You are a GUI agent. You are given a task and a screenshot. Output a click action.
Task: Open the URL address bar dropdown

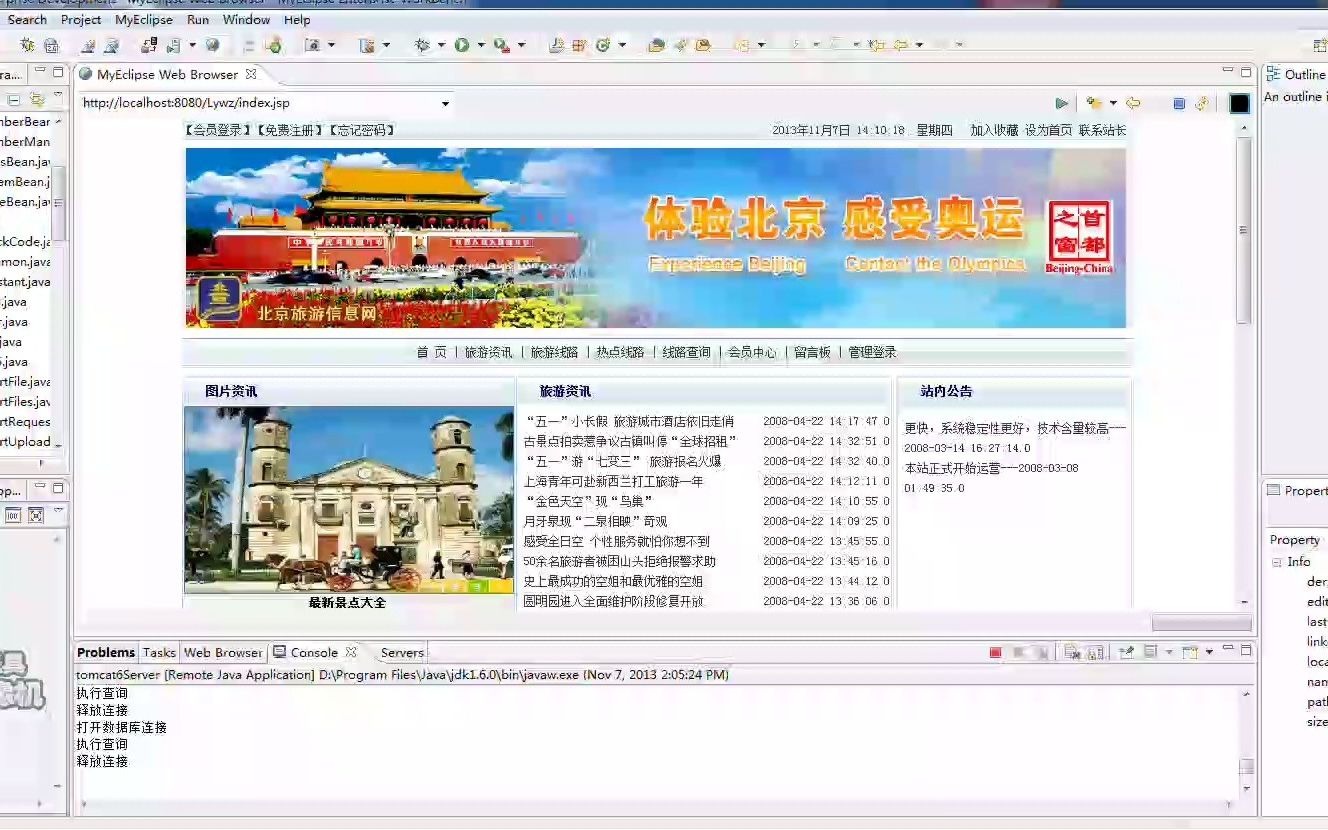point(446,103)
